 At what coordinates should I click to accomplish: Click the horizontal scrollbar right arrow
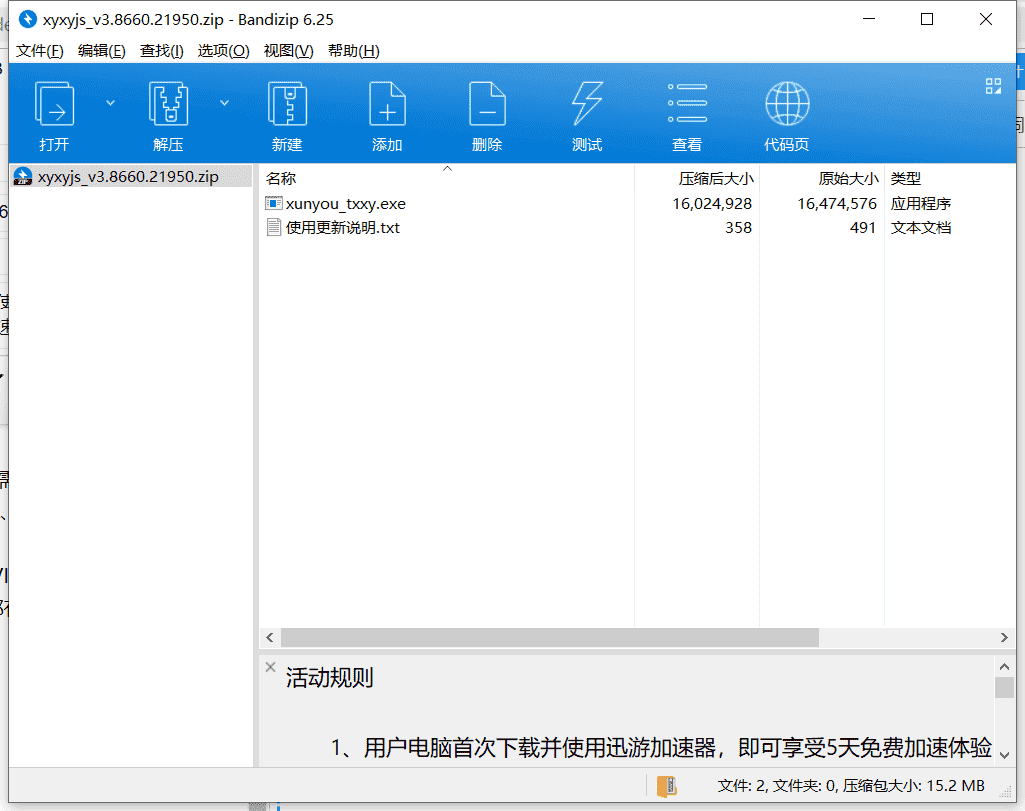click(1004, 637)
